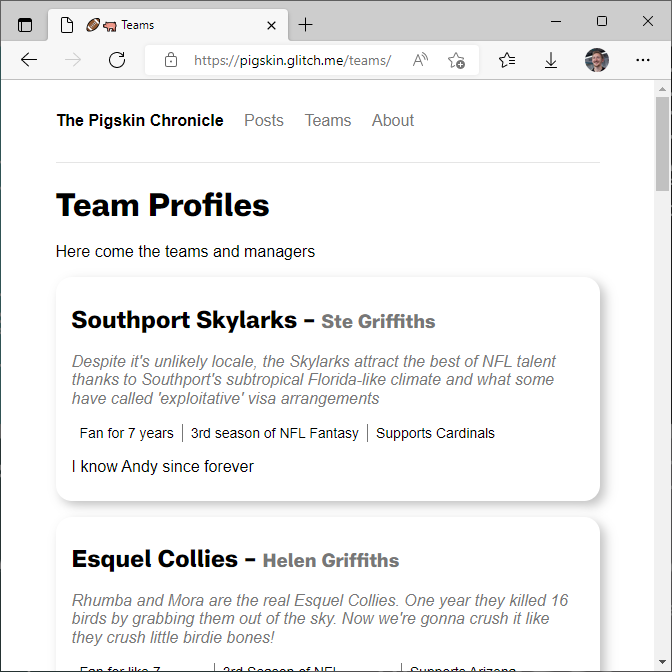Click the Esquel Collies italic description
Viewport: 672px width, 672px height.
pos(320,619)
